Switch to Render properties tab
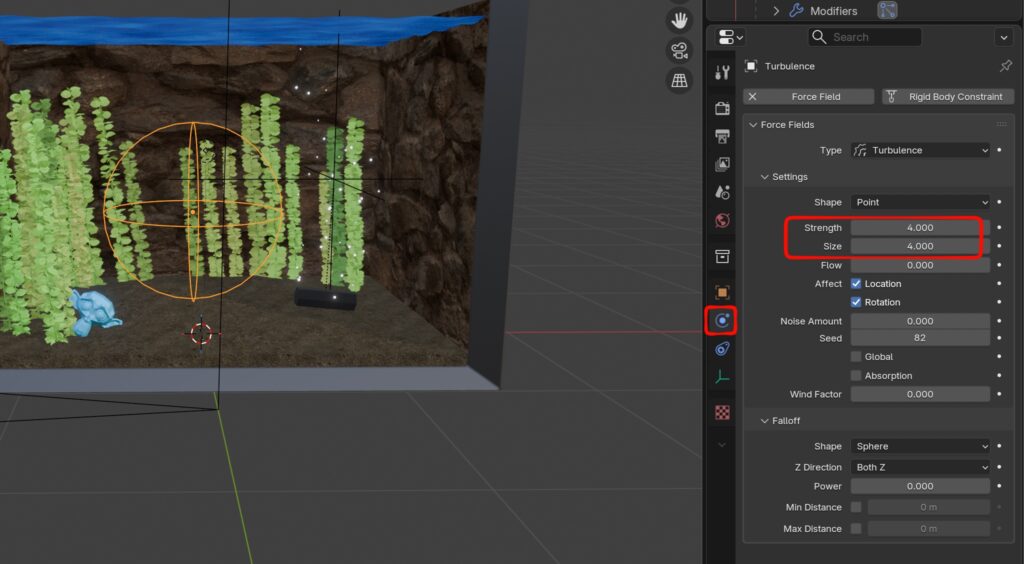 pyautogui.click(x=722, y=108)
